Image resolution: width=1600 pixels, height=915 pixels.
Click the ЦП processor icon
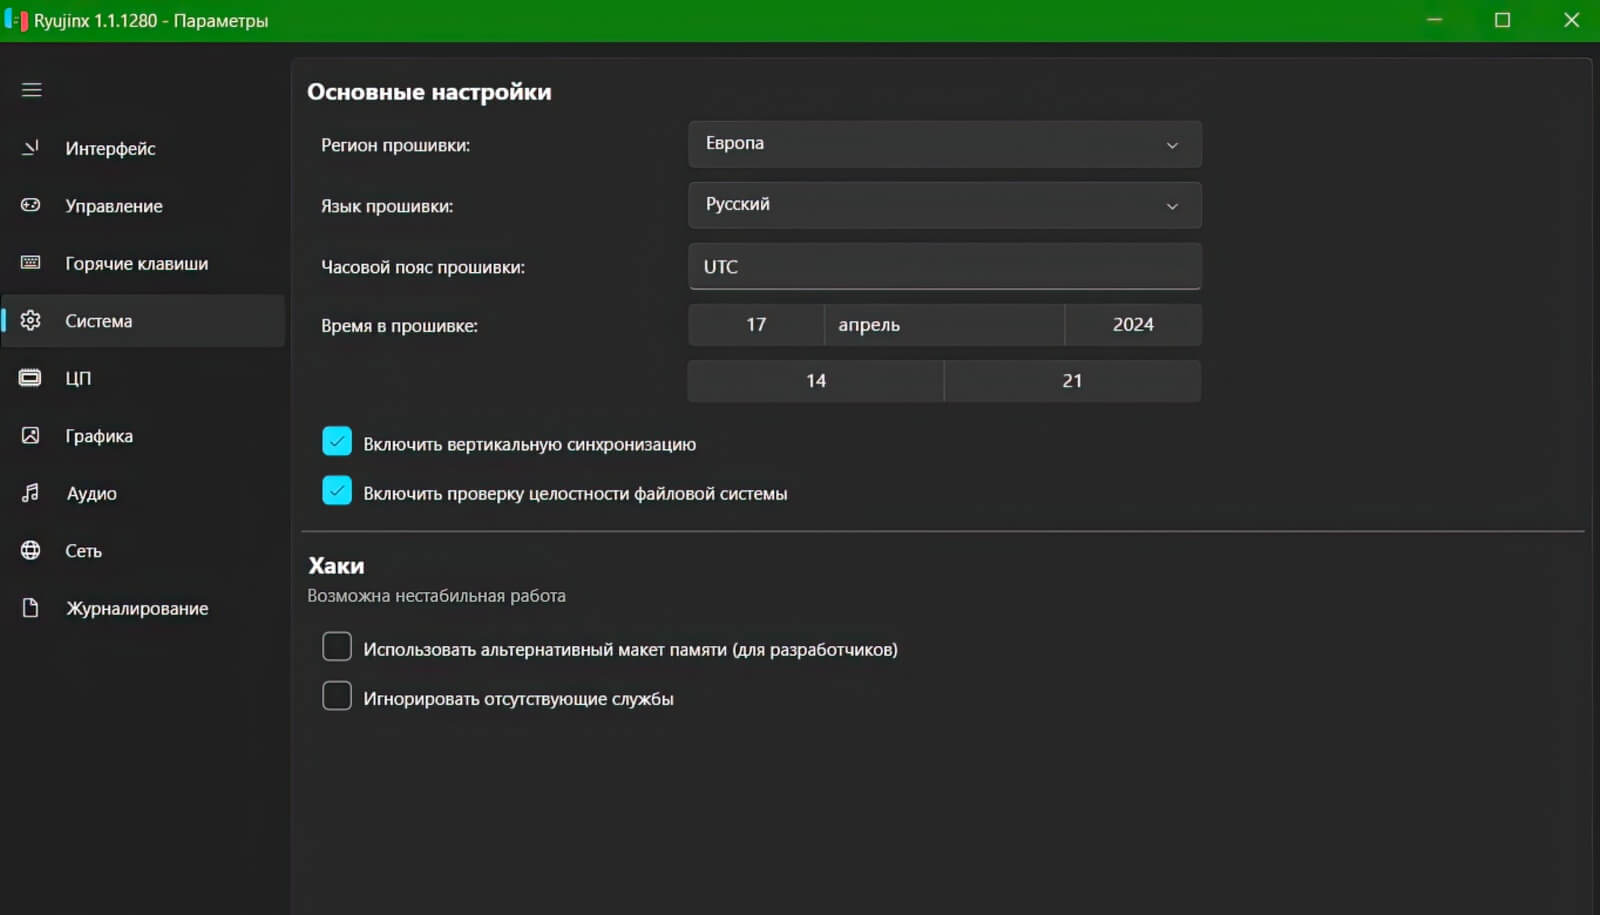pos(31,378)
